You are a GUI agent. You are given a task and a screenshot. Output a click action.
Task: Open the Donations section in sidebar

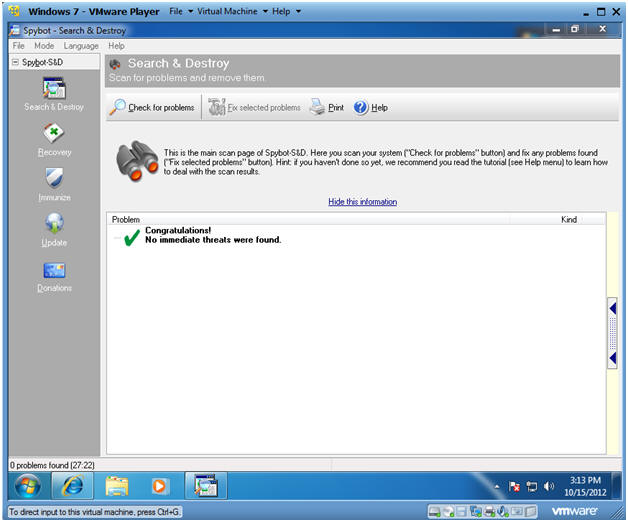pos(54,277)
